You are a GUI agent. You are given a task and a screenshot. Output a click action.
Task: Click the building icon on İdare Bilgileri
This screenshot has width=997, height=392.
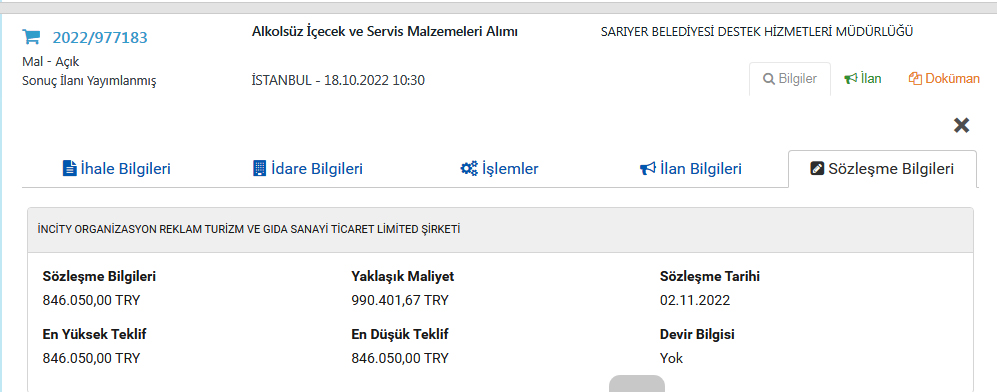coord(259,169)
